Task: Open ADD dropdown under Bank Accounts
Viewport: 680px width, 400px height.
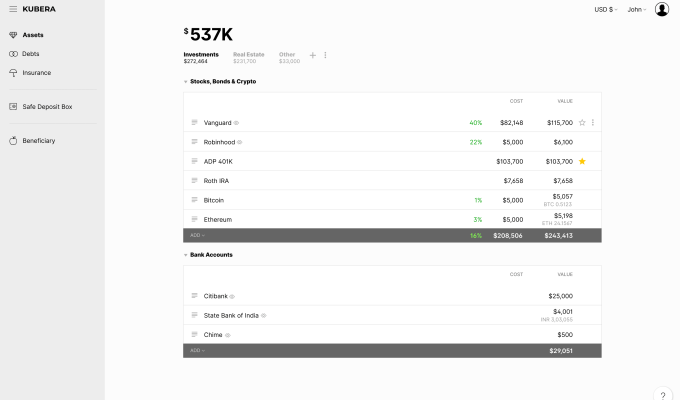Action: 197,351
